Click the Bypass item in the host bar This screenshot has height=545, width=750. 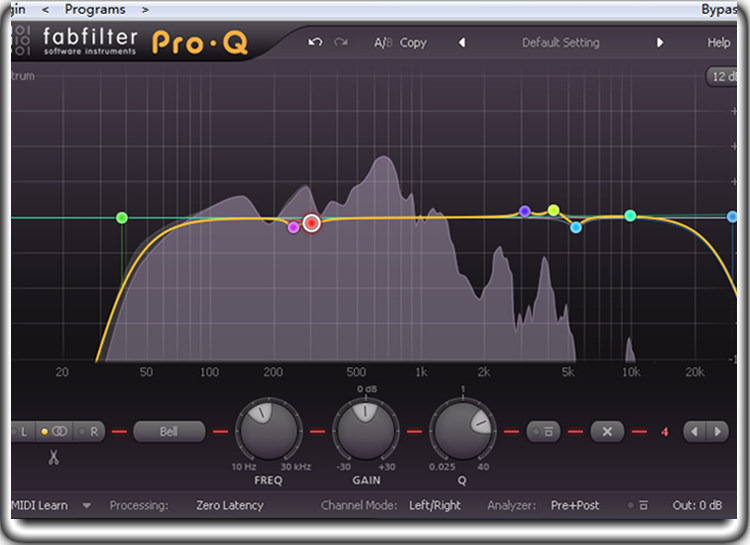(719, 10)
